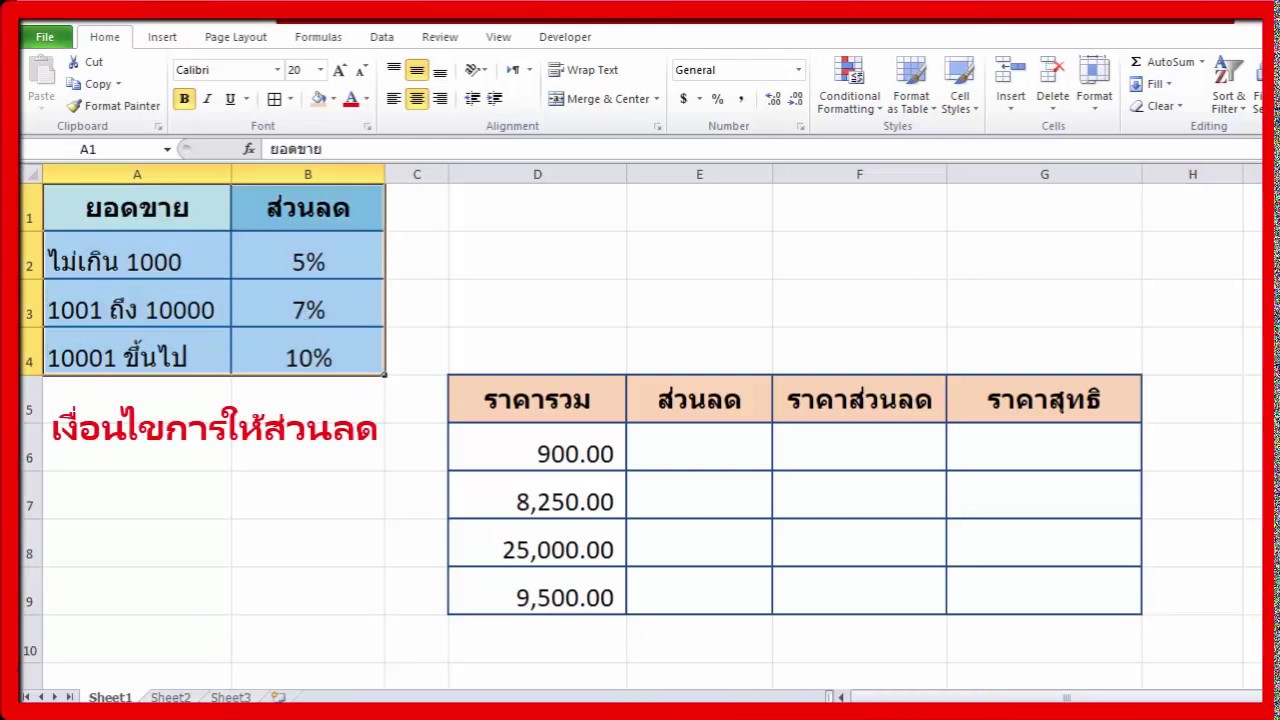Open Cell Styles gallery
The height and width of the screenshot is (720, 1280).
[959, 86]
